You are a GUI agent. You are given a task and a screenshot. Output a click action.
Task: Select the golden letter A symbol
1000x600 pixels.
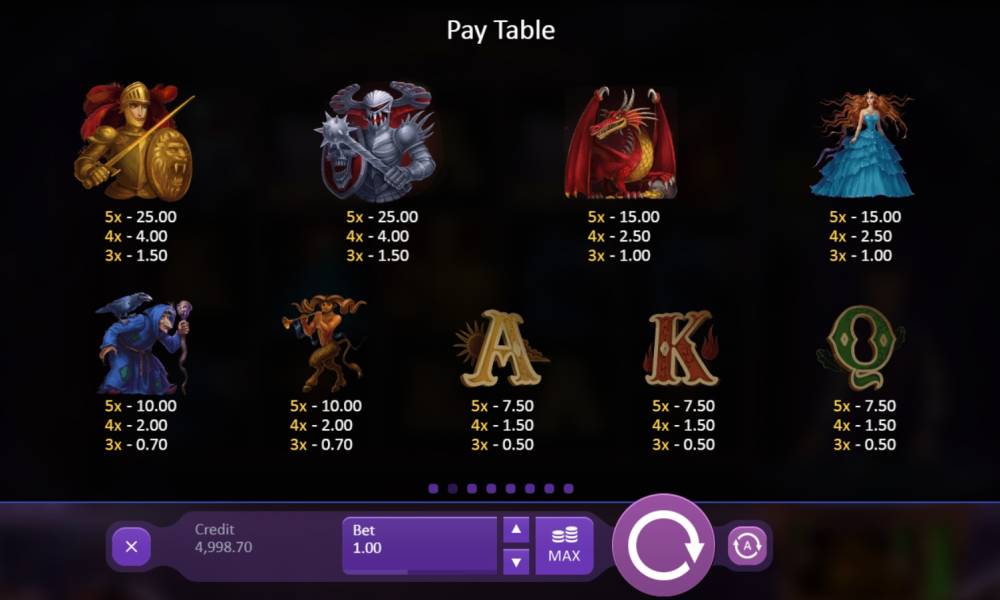pyautogui.click(x=502, y=348)
